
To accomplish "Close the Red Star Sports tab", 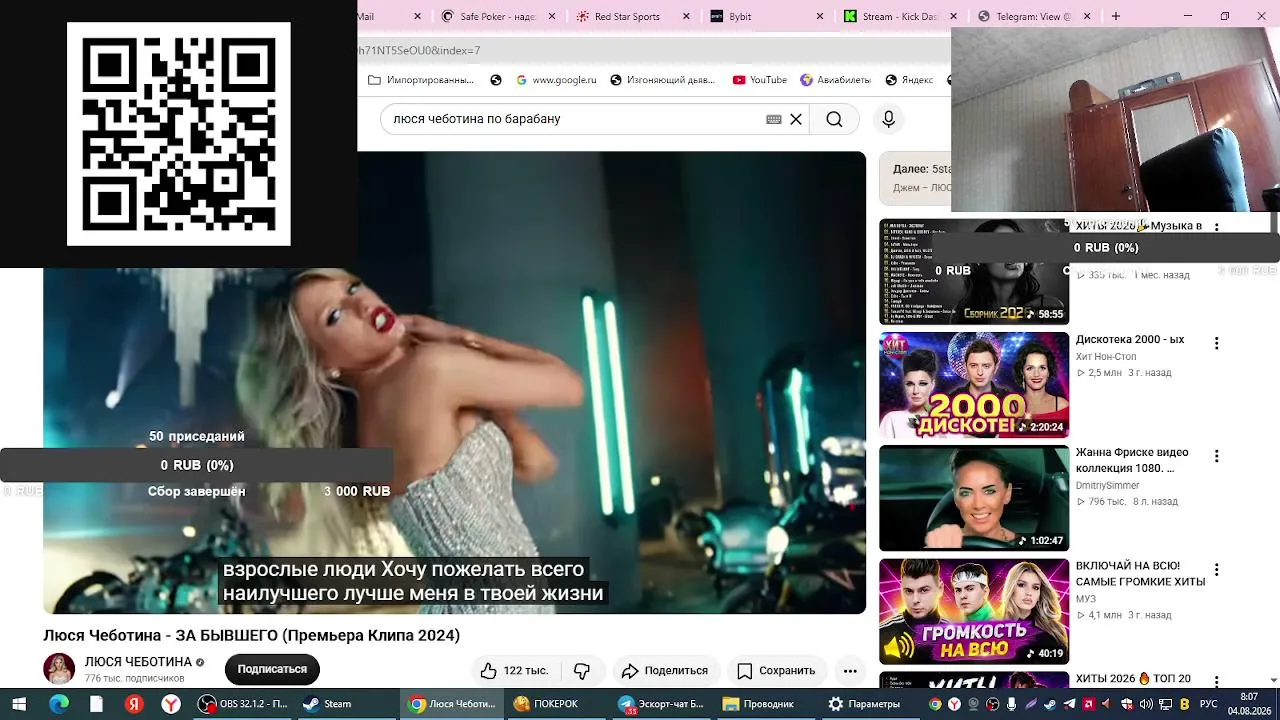I will pos(685,16).
